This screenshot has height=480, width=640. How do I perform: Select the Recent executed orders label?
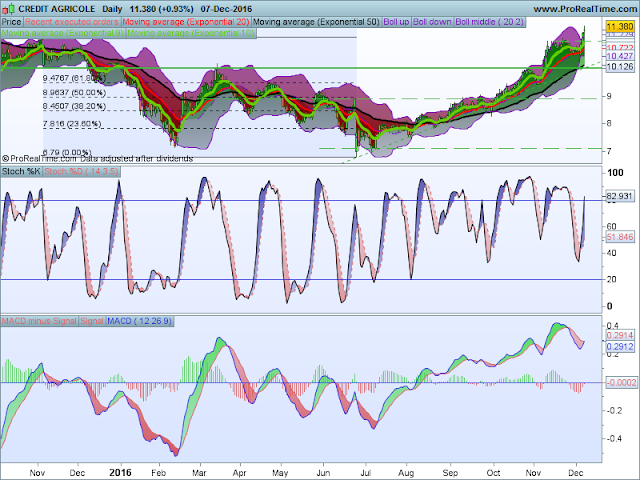[71, 22]
